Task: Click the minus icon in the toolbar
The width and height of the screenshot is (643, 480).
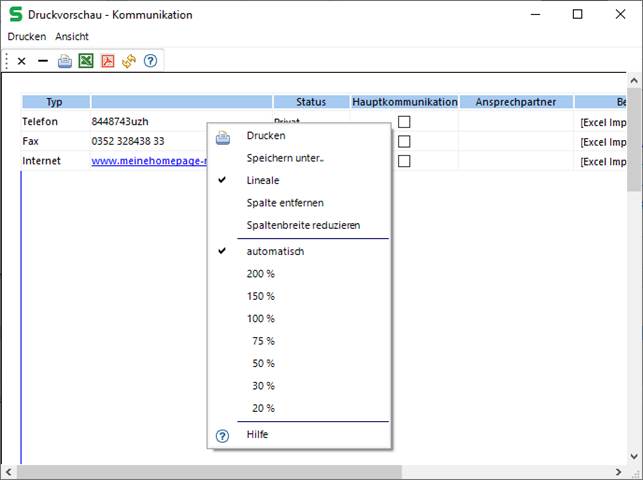Action: pos(43,61)
